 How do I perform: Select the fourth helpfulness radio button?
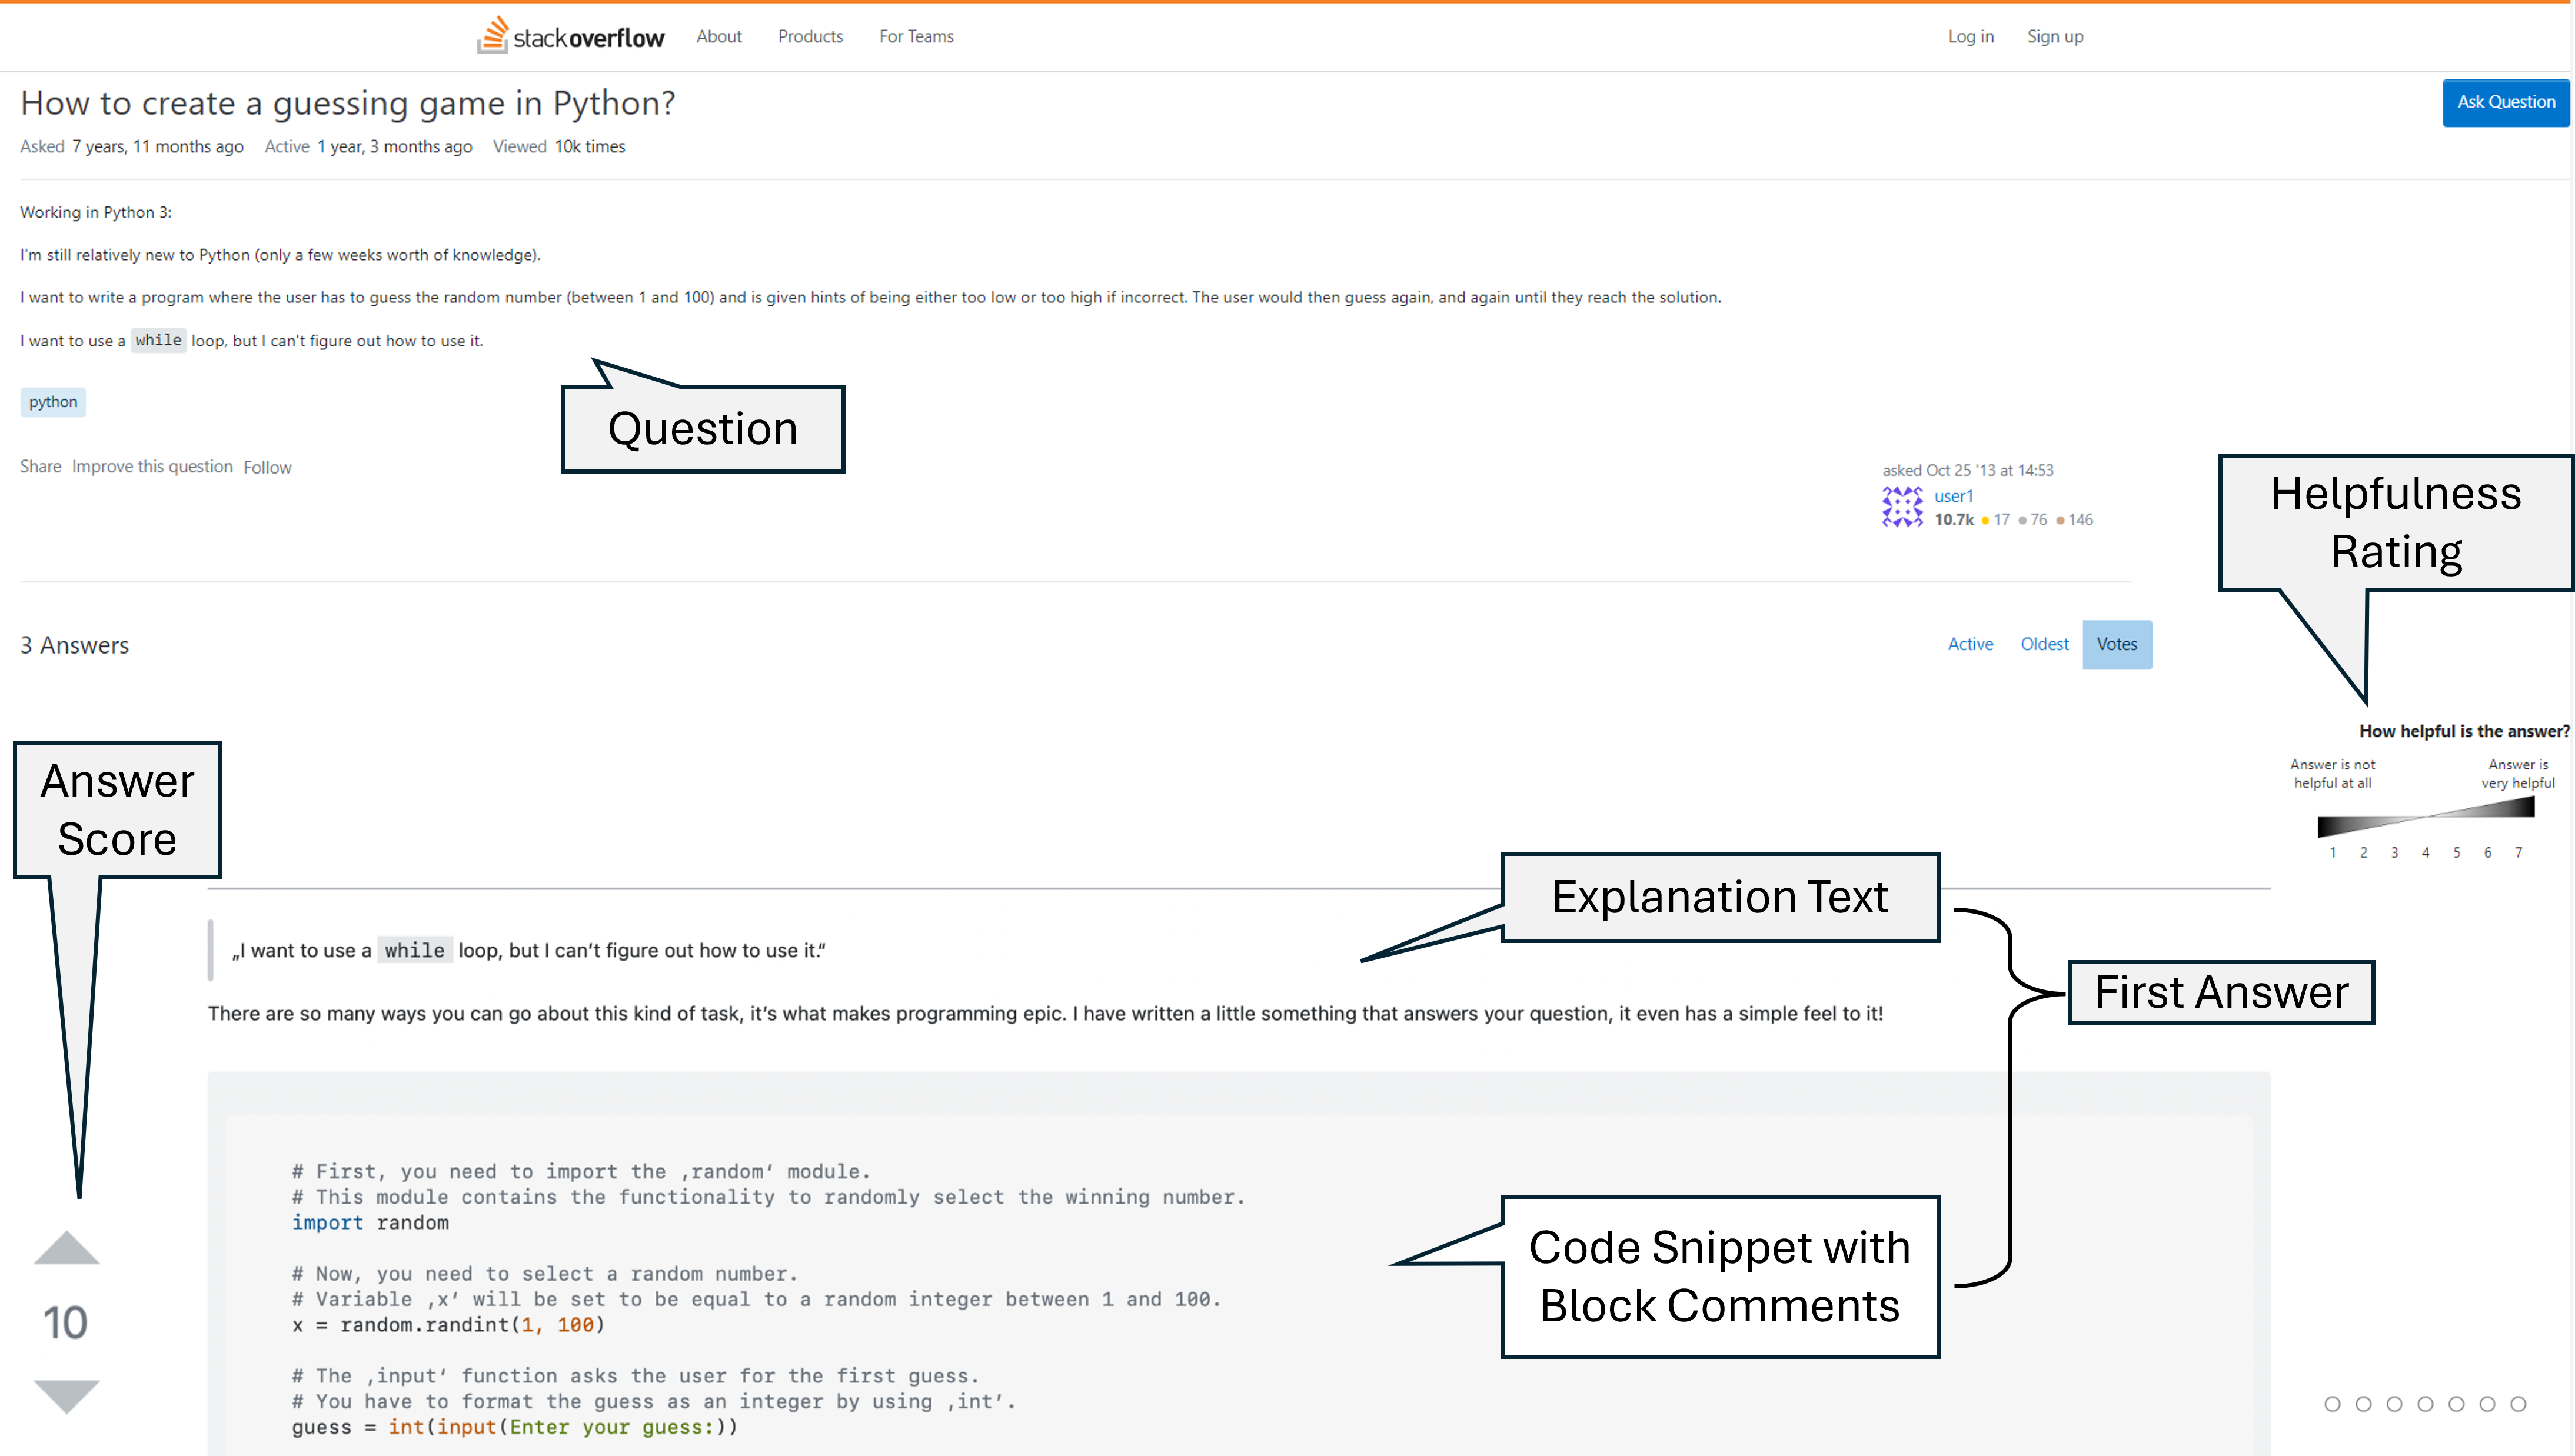2425,1404
